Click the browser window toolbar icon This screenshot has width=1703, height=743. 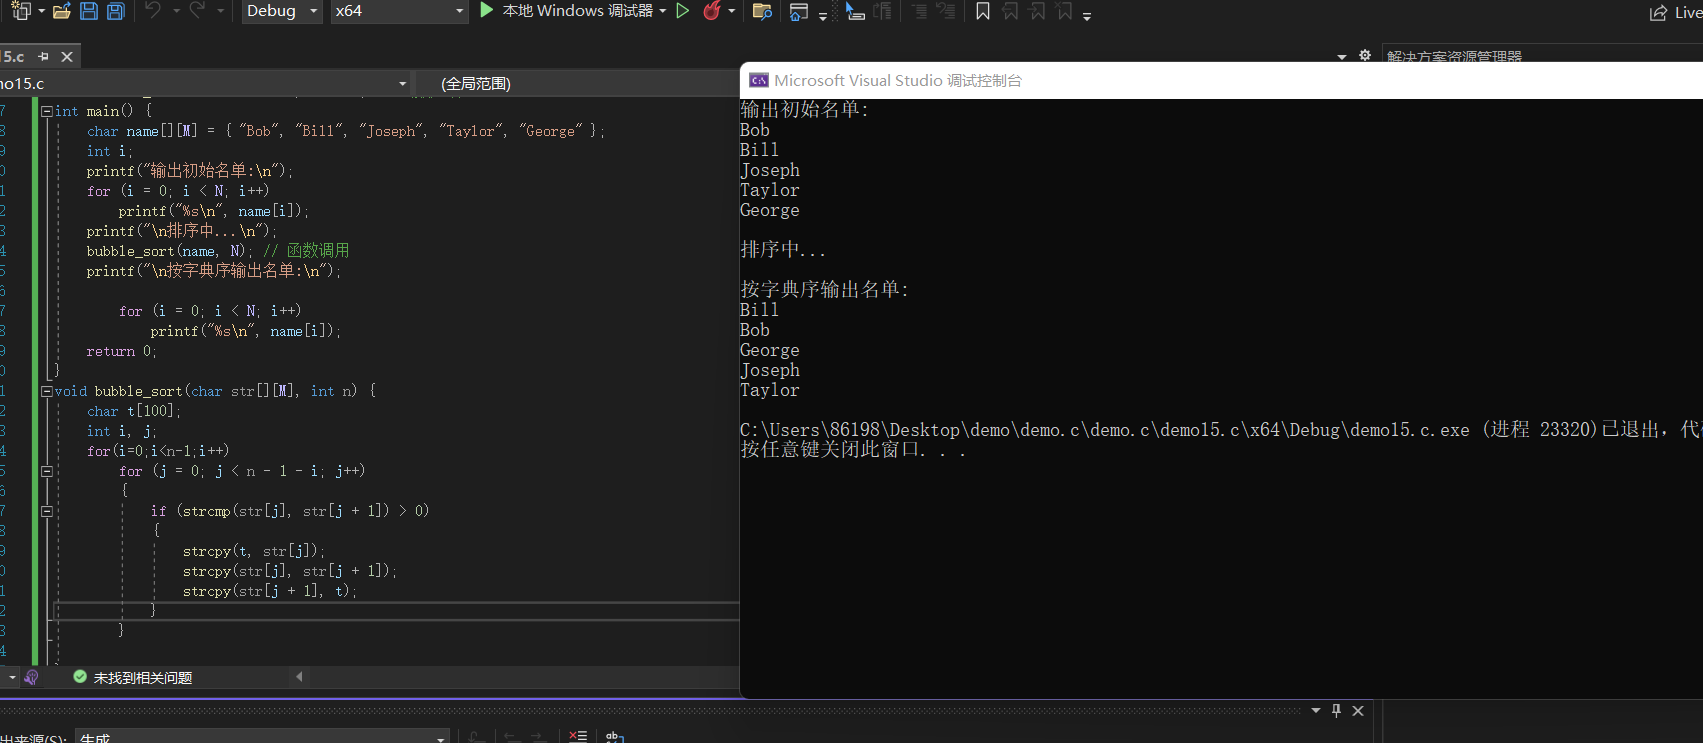coord(798,12)
